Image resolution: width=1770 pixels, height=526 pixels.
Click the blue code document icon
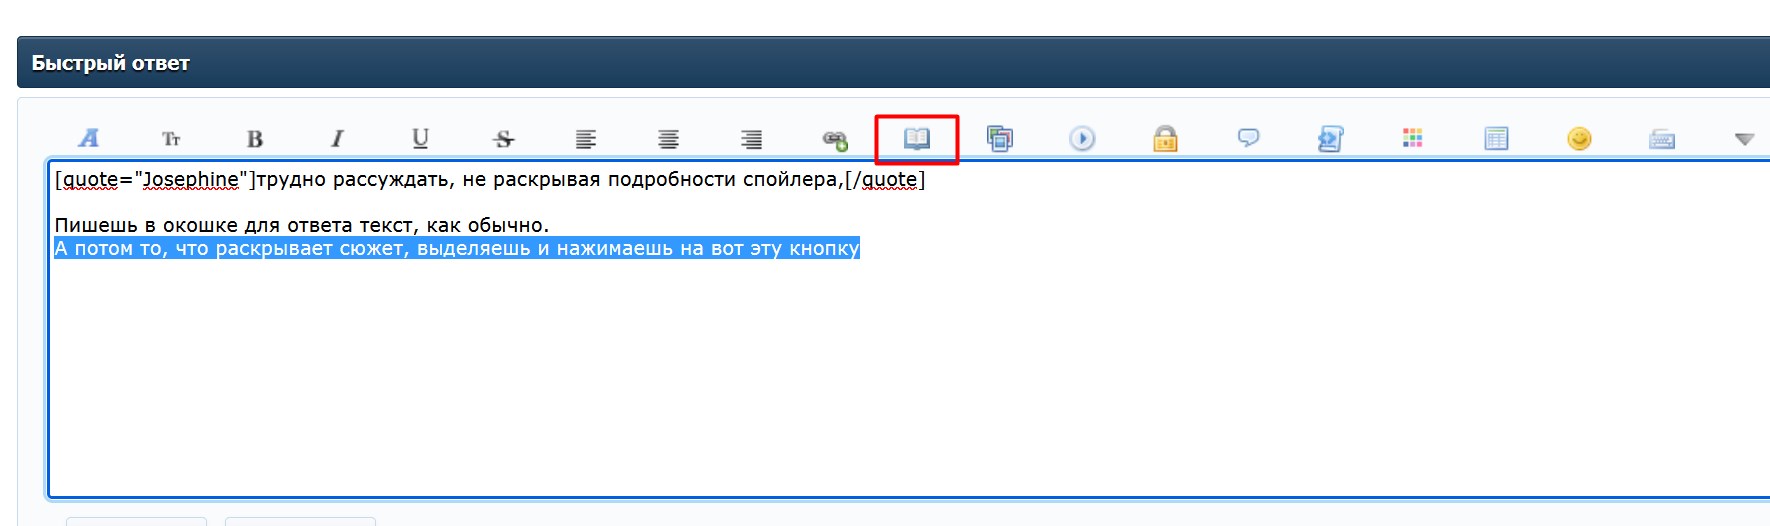pos(1331,138)
